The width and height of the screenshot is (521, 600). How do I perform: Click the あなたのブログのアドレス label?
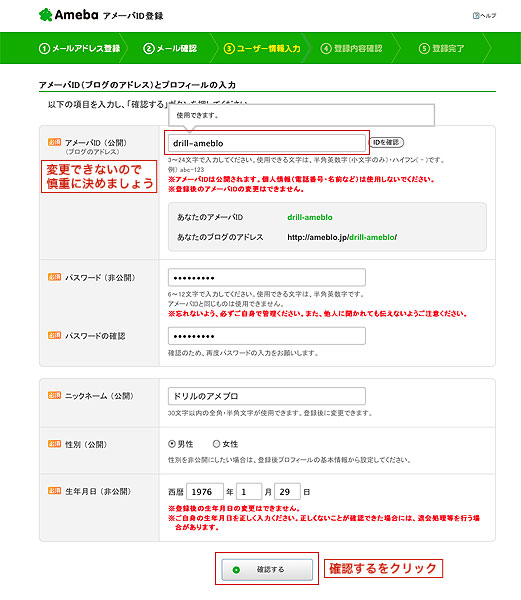(220, 237)
